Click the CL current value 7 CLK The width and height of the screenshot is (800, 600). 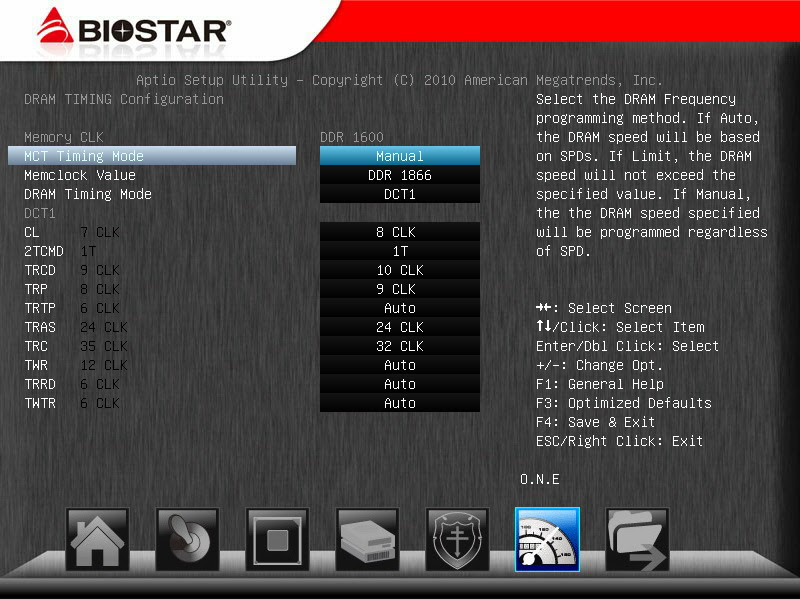pos(100,232)
